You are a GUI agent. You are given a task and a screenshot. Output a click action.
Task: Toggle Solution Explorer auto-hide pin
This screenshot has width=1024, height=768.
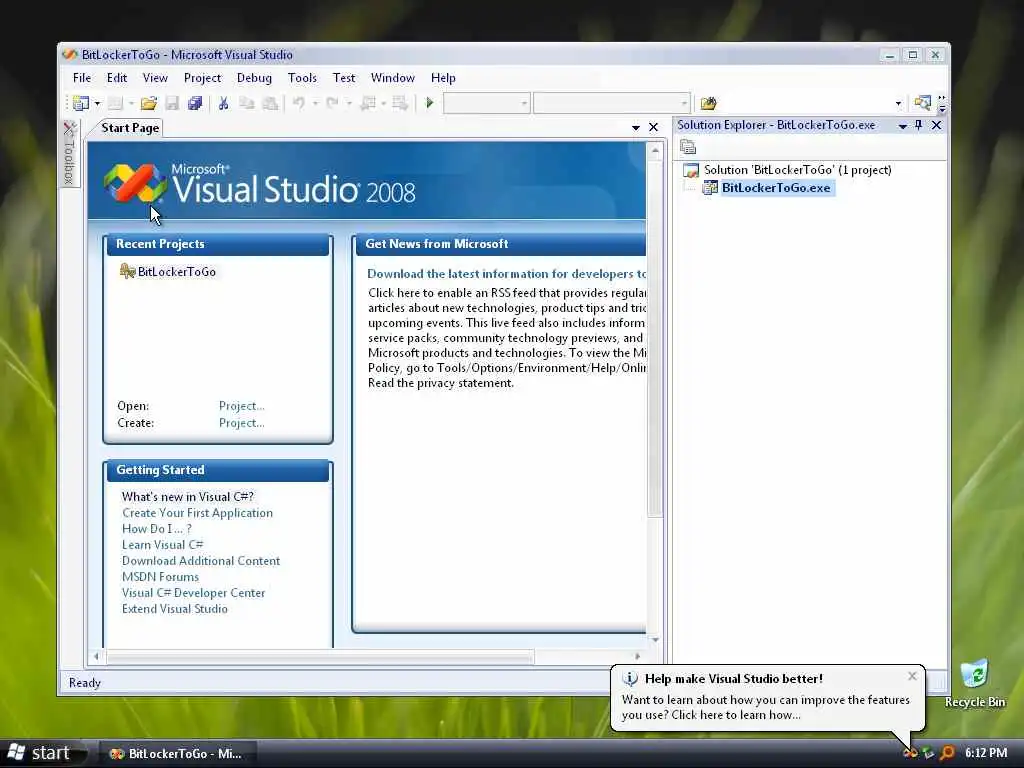point(919,125)
